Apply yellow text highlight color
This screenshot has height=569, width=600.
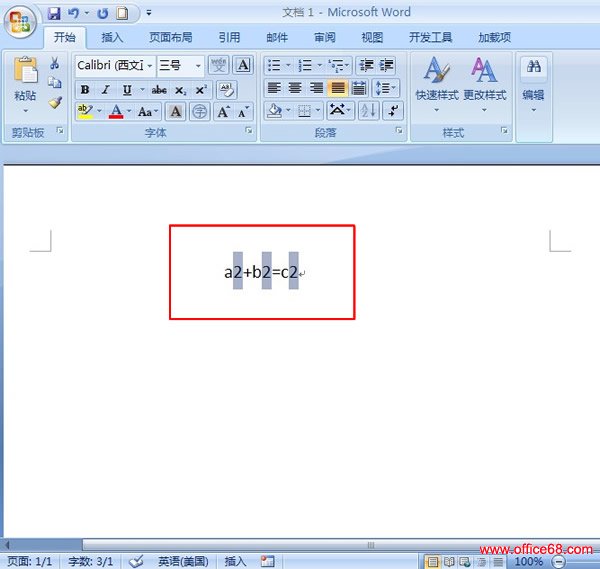(85, 111)
